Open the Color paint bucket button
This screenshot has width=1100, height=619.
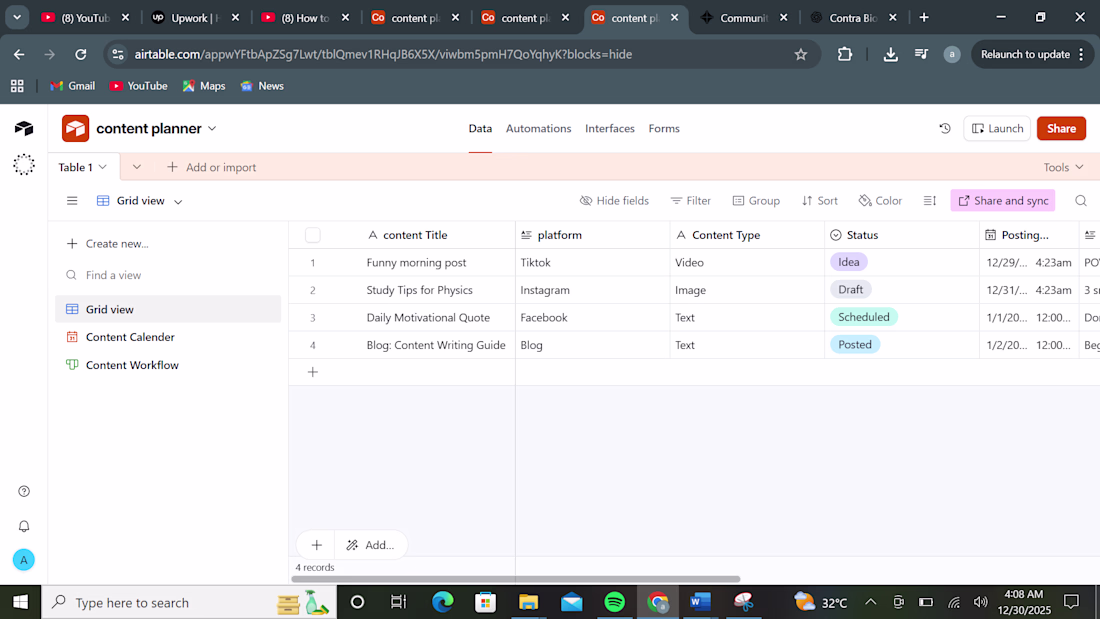[x=880, y=201]
